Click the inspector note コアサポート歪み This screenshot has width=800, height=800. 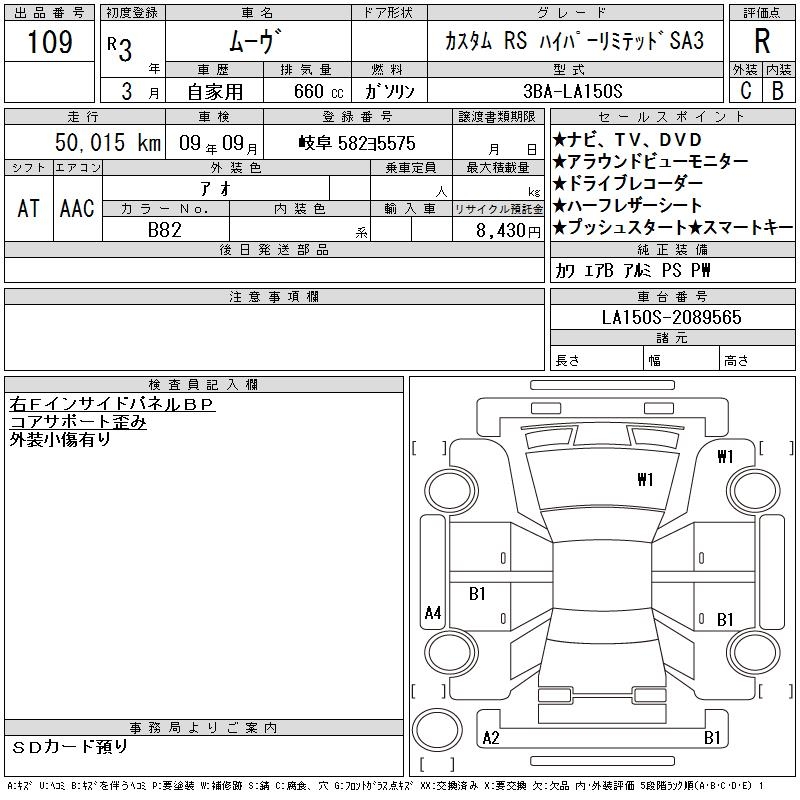pos(78,422)
